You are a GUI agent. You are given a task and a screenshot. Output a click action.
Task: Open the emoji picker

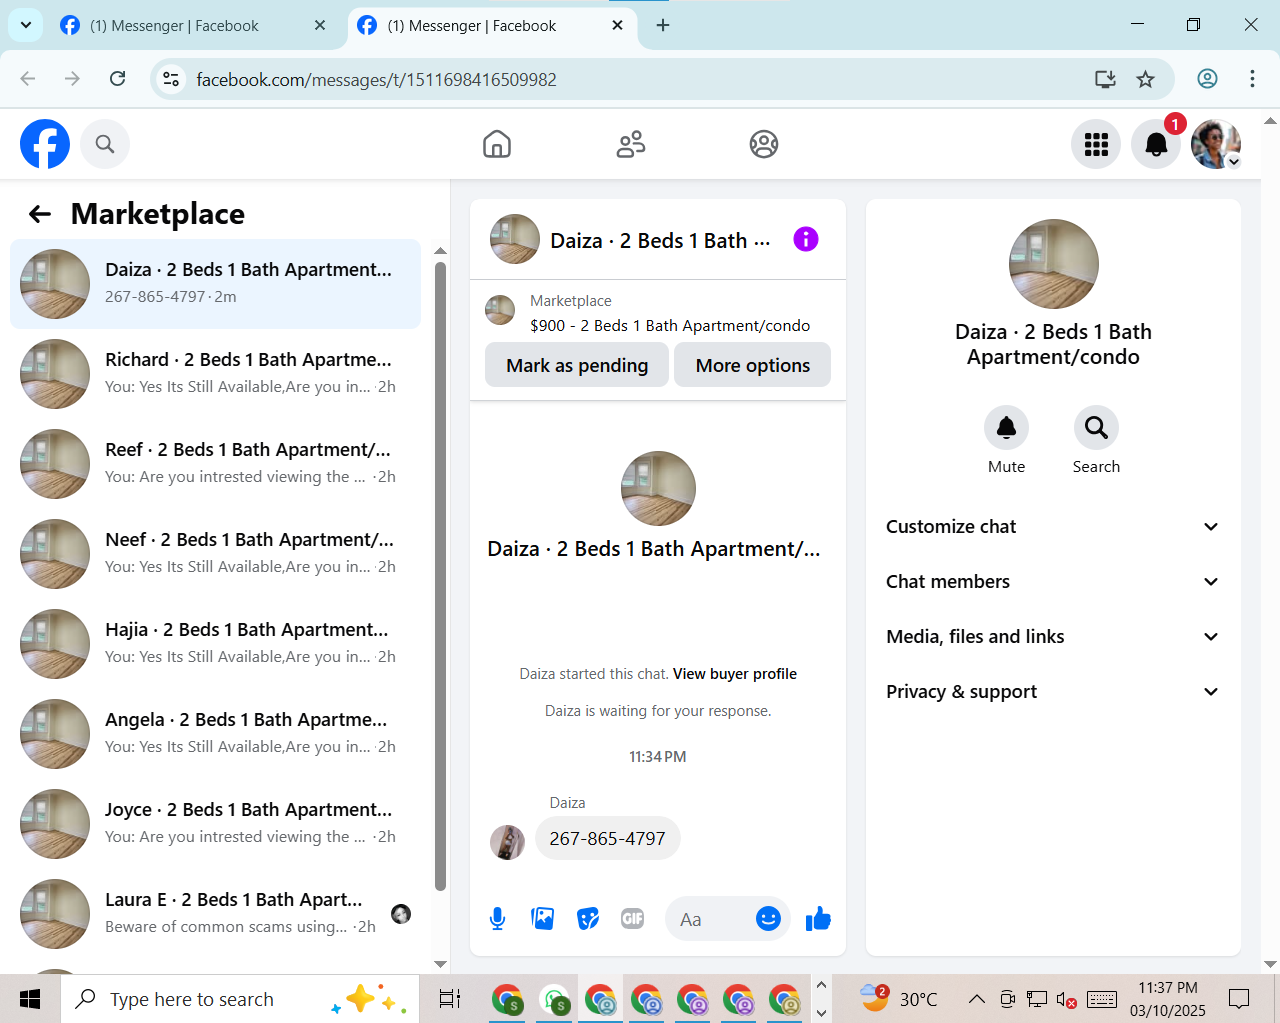point(768,919)
